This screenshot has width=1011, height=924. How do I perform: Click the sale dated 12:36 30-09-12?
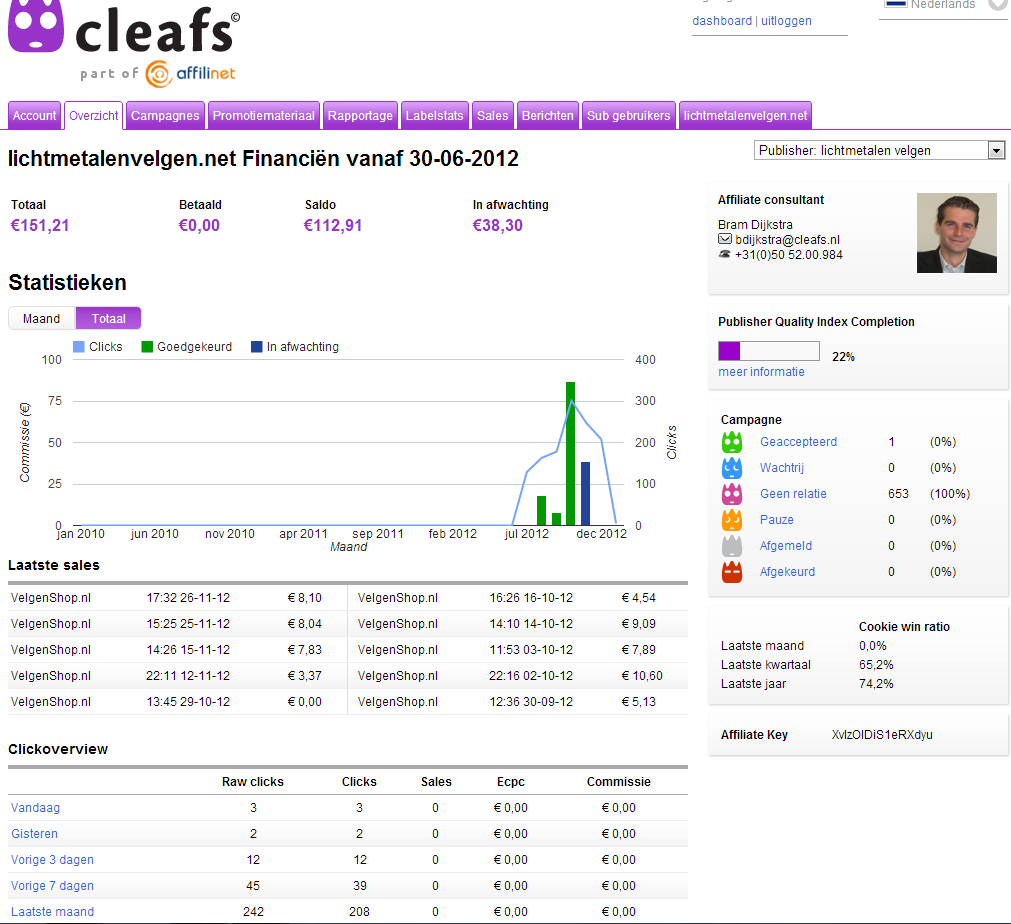click(x=531, y=702)
